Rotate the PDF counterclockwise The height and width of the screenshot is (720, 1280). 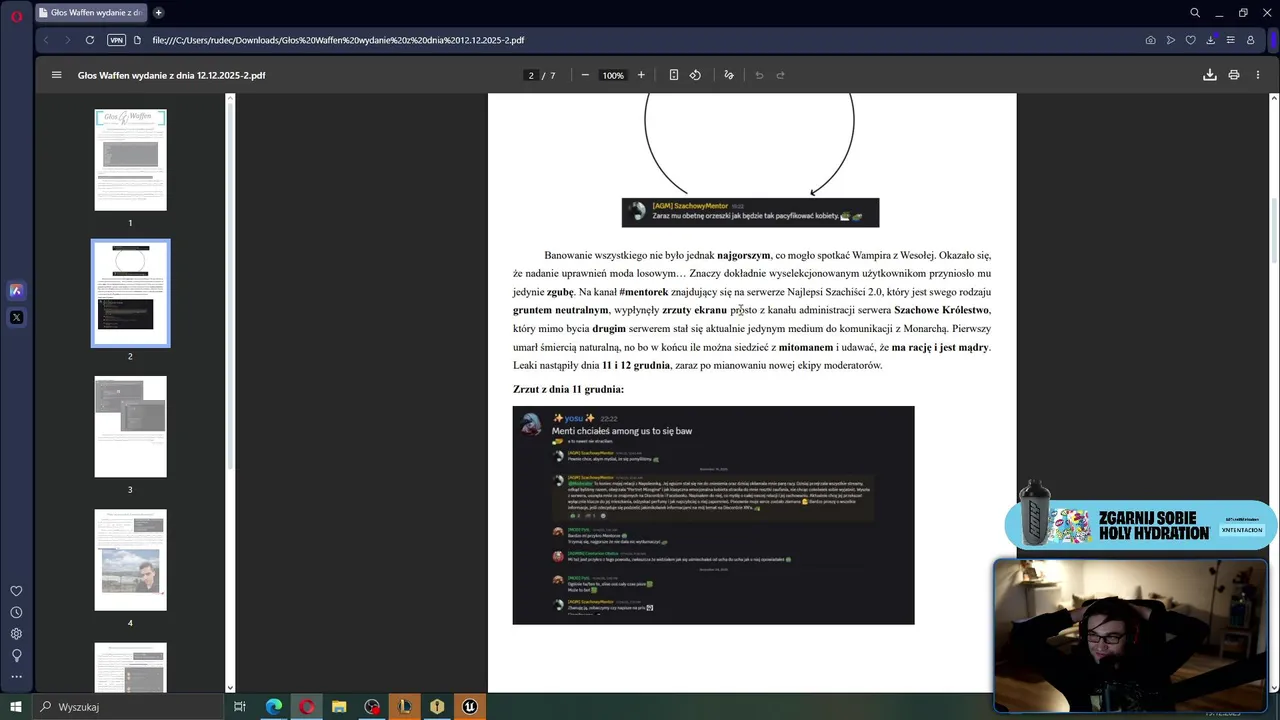tap(695, 75)
